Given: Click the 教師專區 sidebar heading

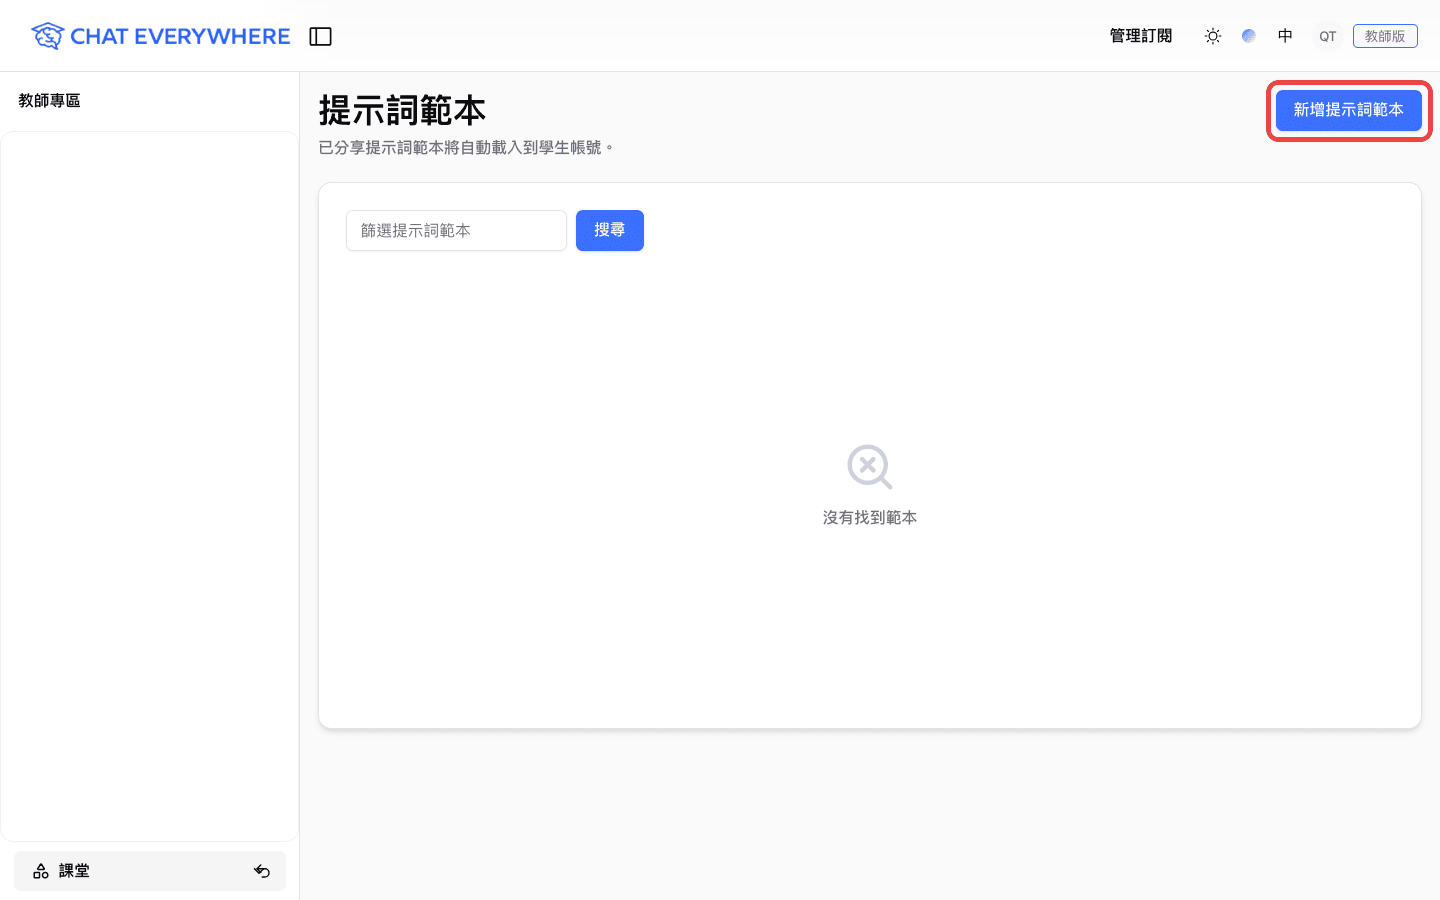Looking at the screenshot, I should click(x=49, y=100).
